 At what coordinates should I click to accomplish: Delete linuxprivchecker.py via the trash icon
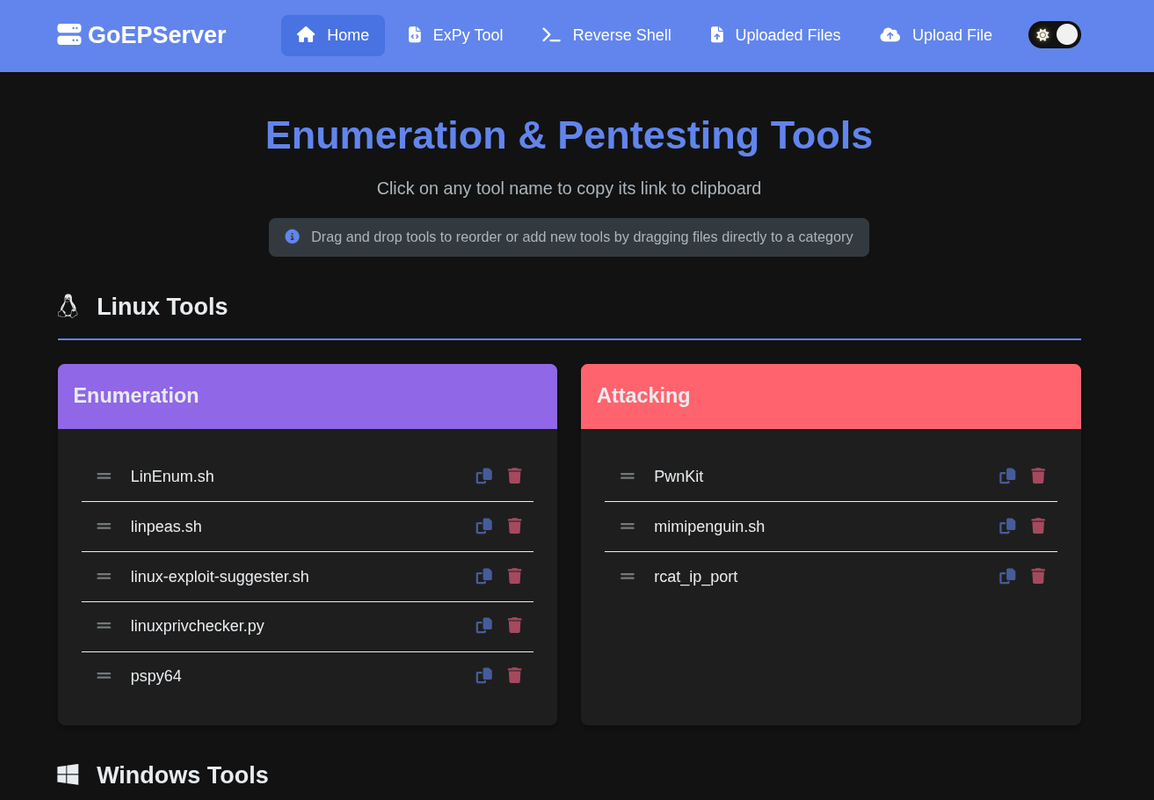[514, 625]
